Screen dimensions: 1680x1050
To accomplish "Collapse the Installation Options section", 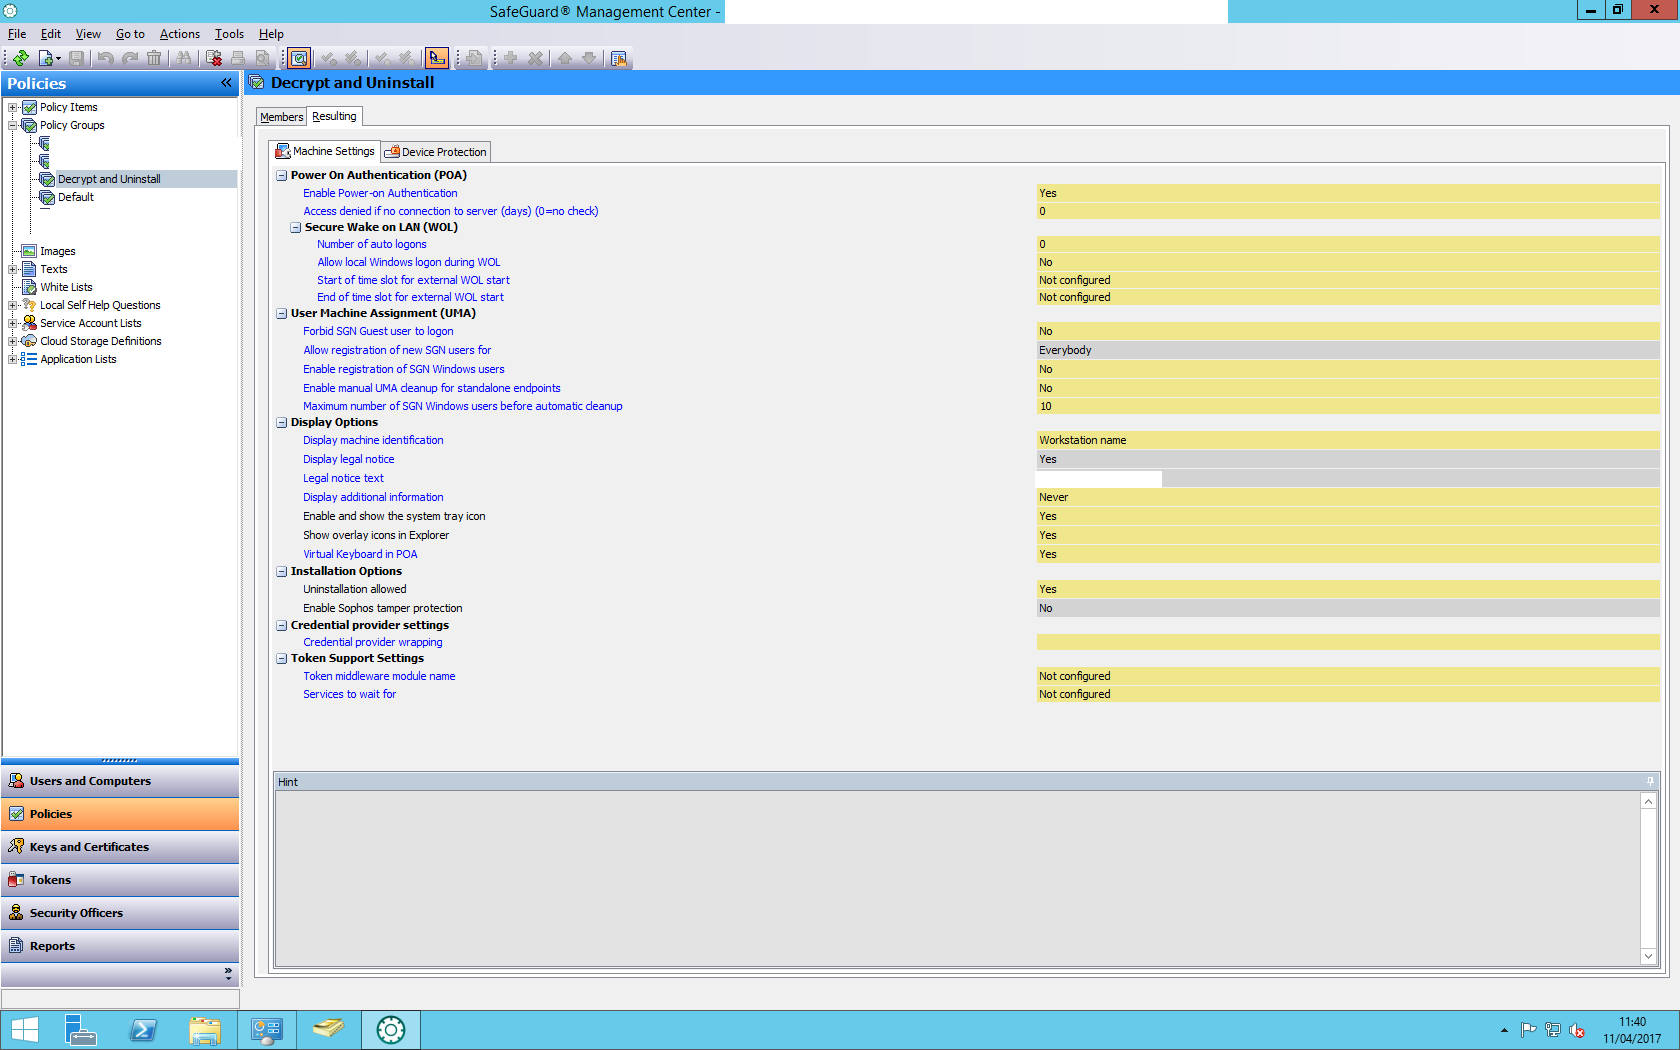I will pos(282,571).
